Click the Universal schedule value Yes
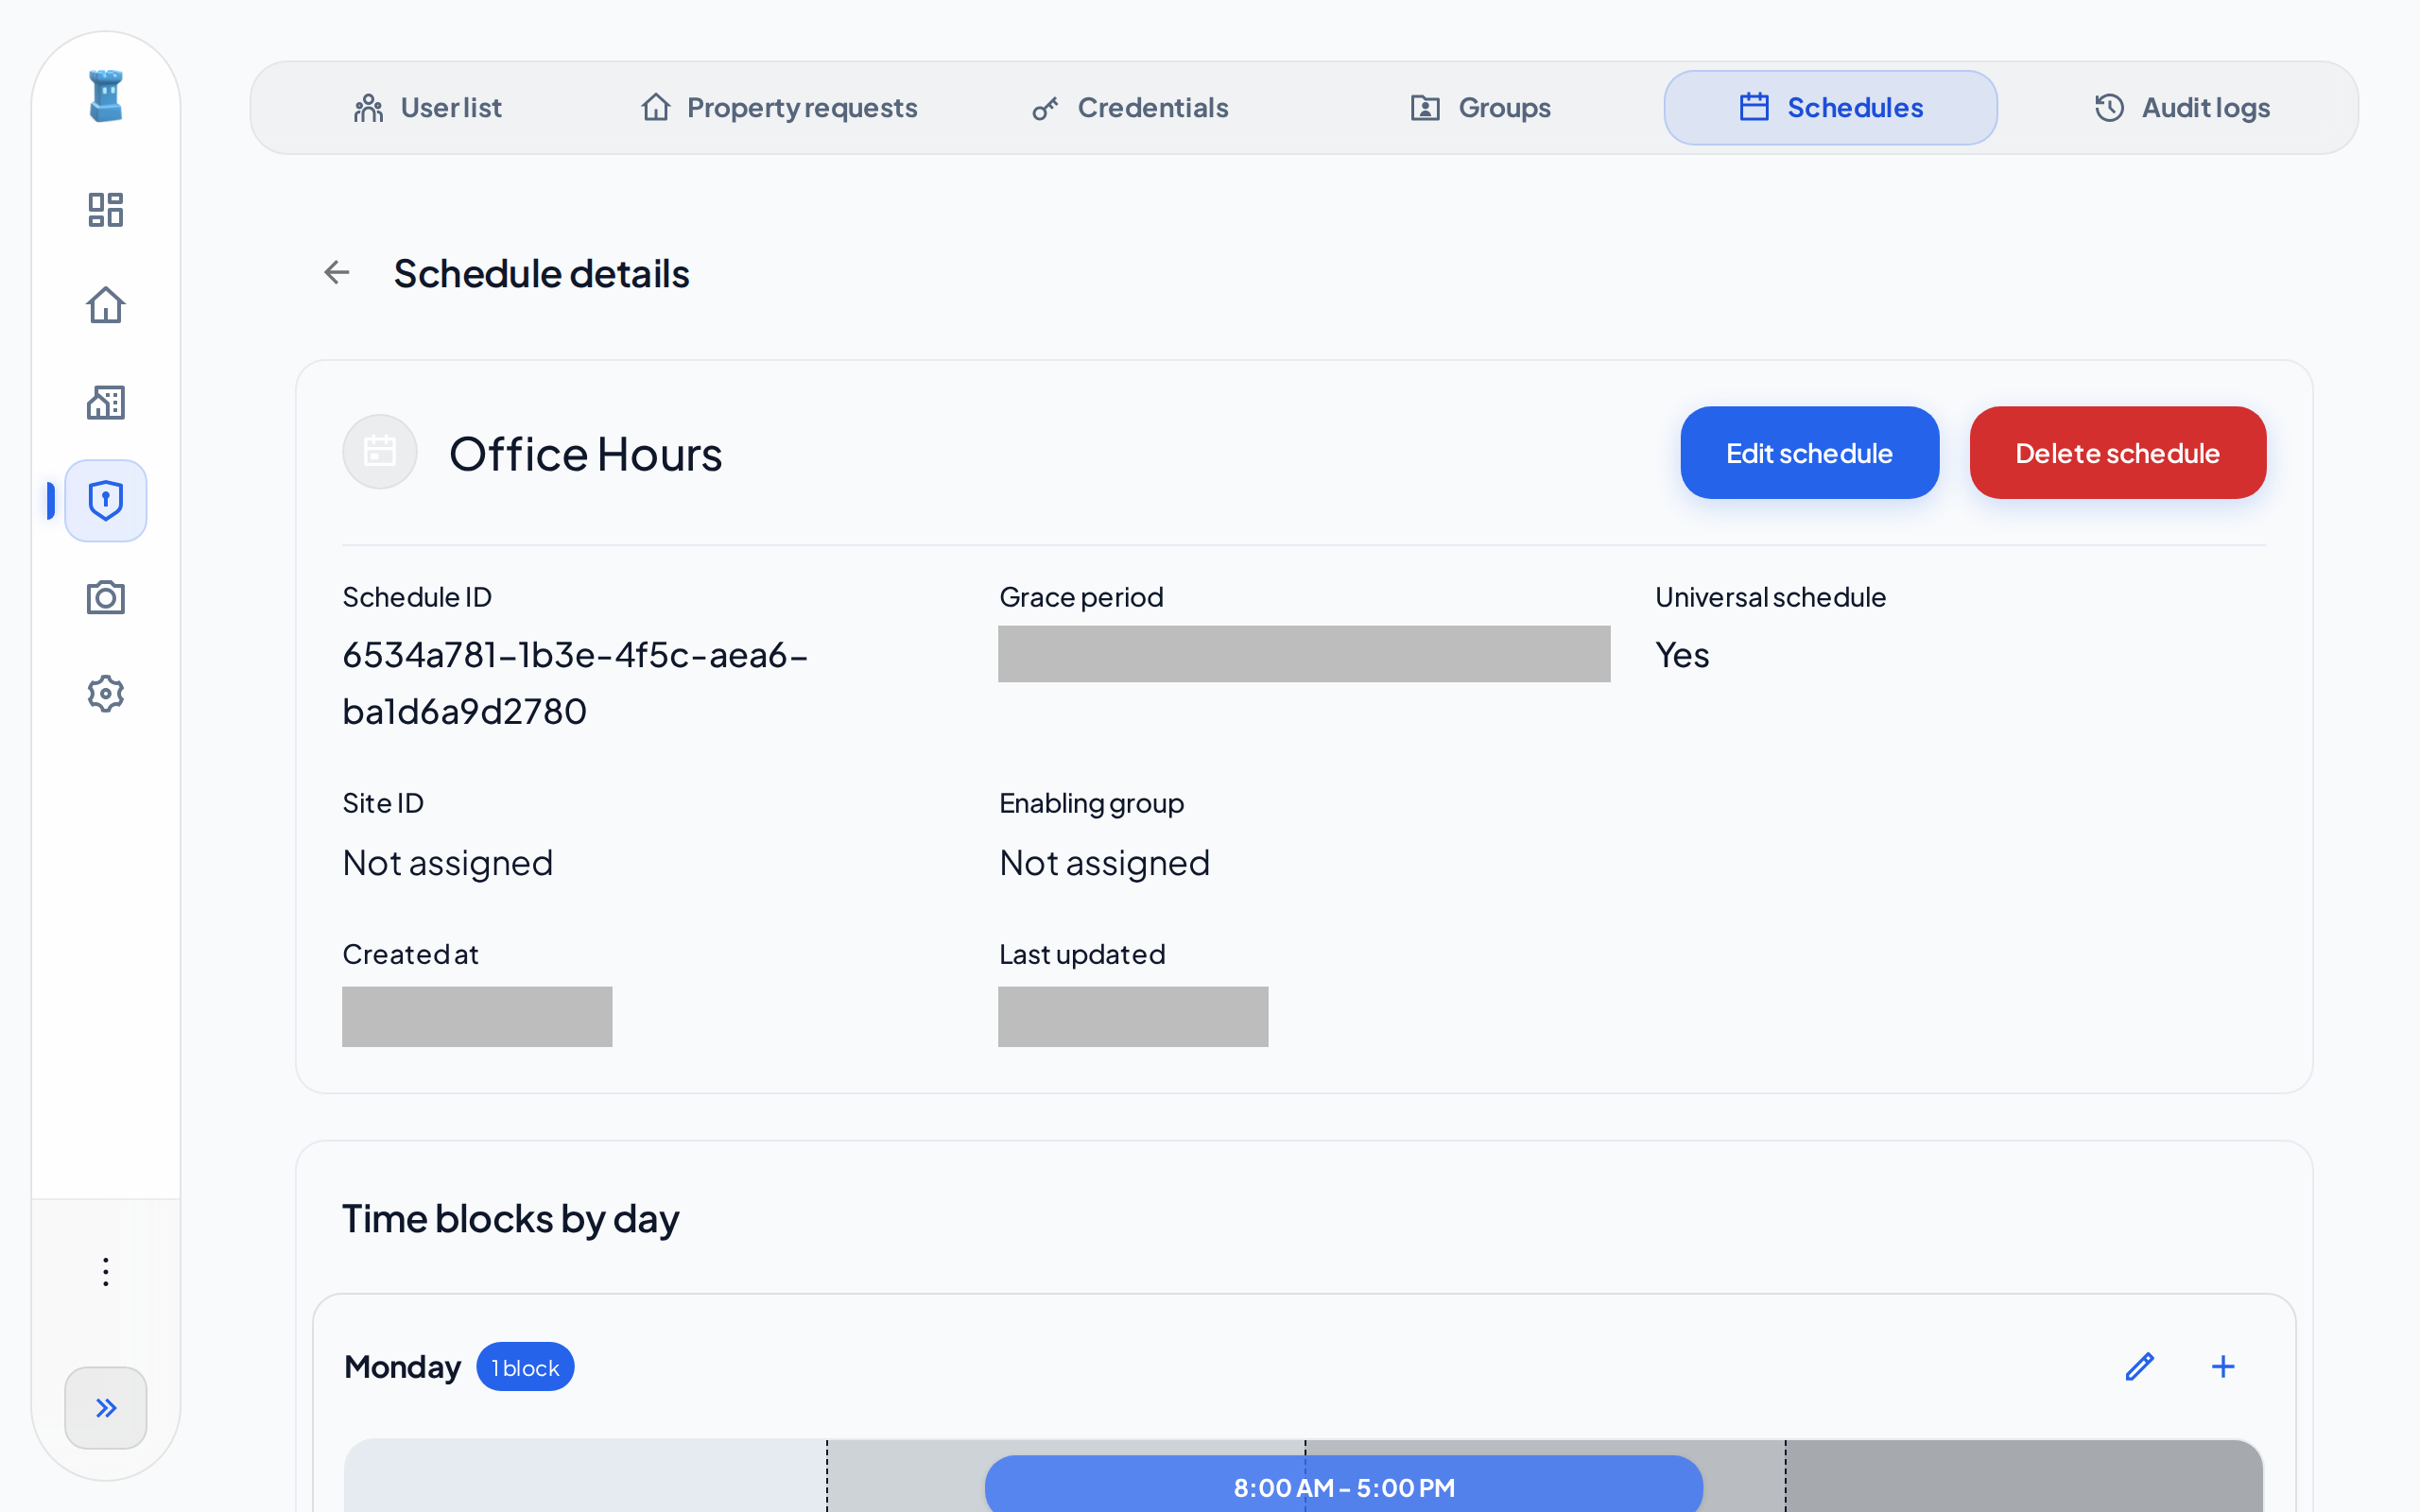Viewport: 2420px width, 1512px height. [1683, 655]
